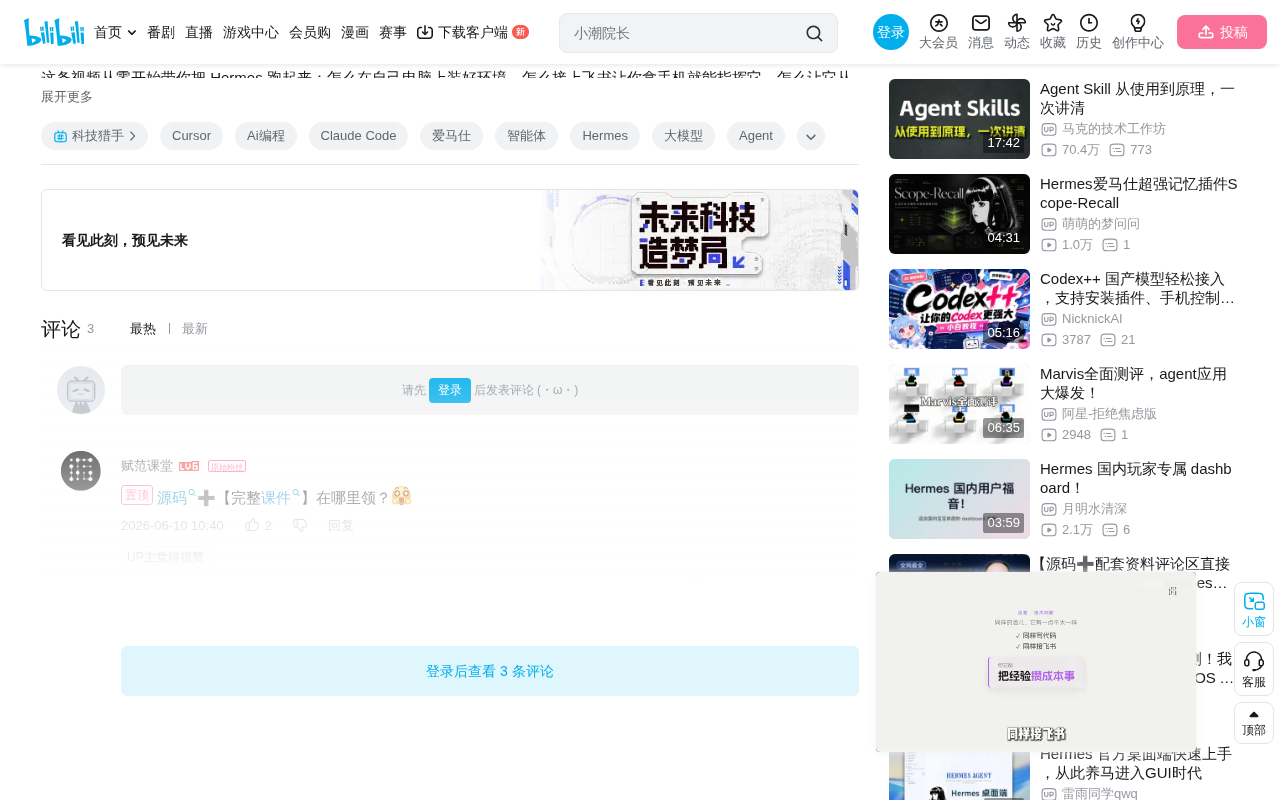Sort comments by 最热
The height and width of the screenshot is (800, 1280).
tap(143, 329)
